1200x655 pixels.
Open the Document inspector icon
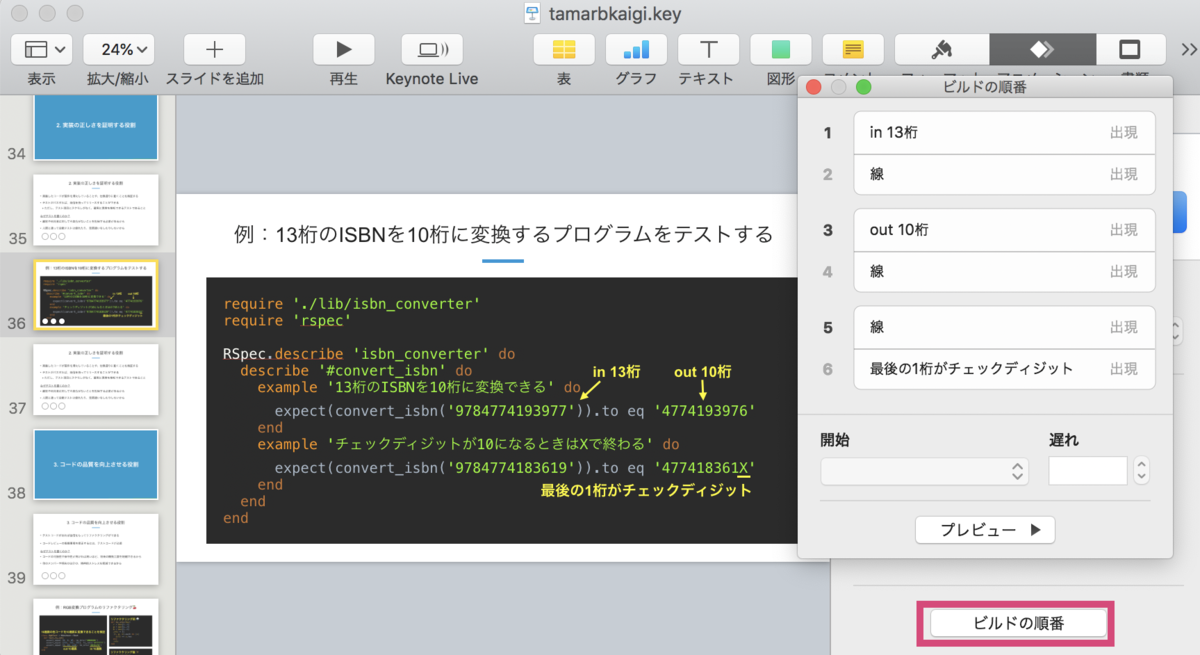click(x=1130, y=49)
